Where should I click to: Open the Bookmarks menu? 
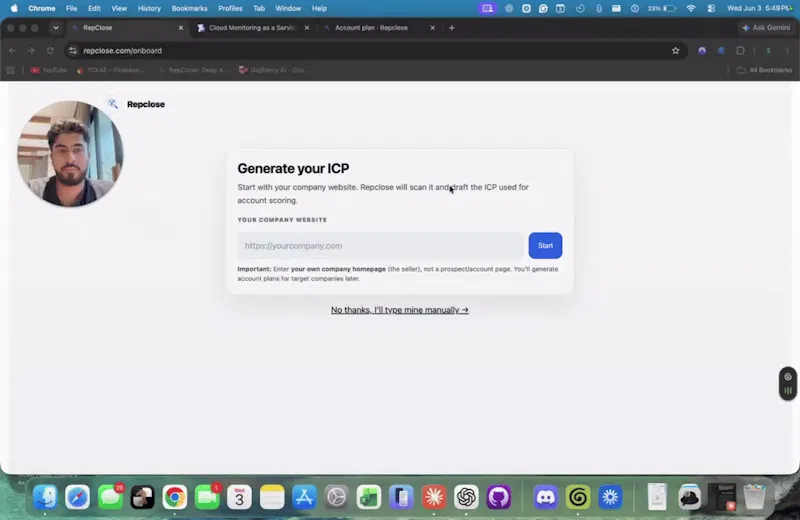click(x=189, y=8)
